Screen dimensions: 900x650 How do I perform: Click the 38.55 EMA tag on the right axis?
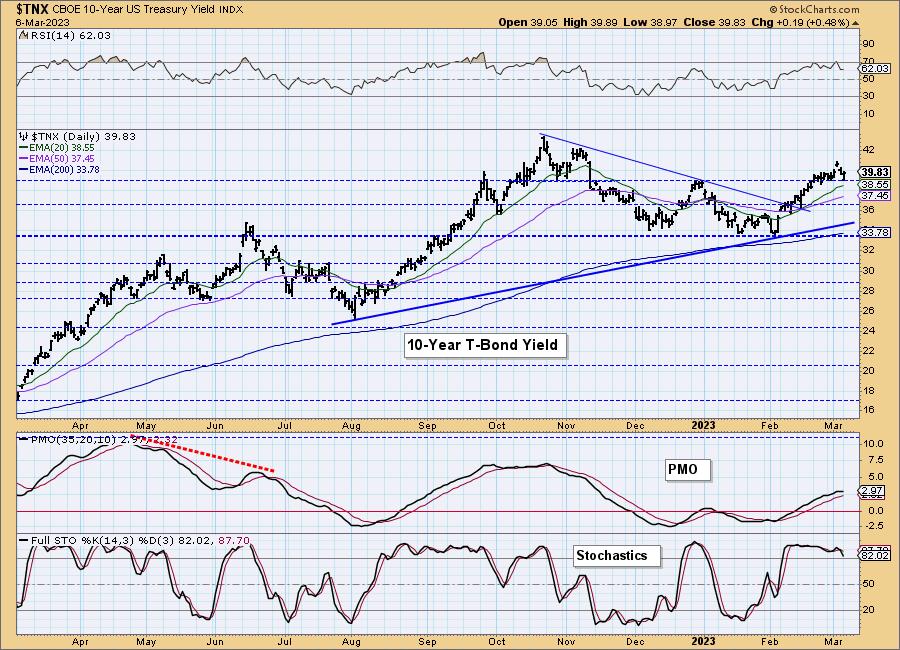click(x=875, y=184)
